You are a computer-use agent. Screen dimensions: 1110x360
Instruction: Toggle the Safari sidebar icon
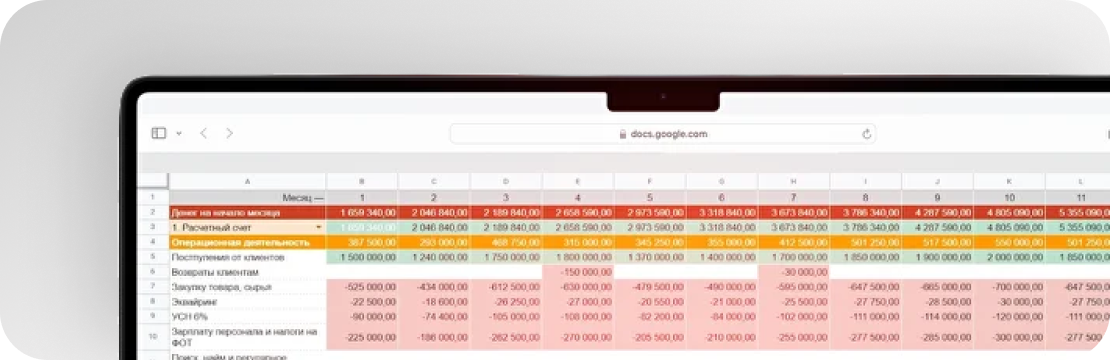coord(159,133)
